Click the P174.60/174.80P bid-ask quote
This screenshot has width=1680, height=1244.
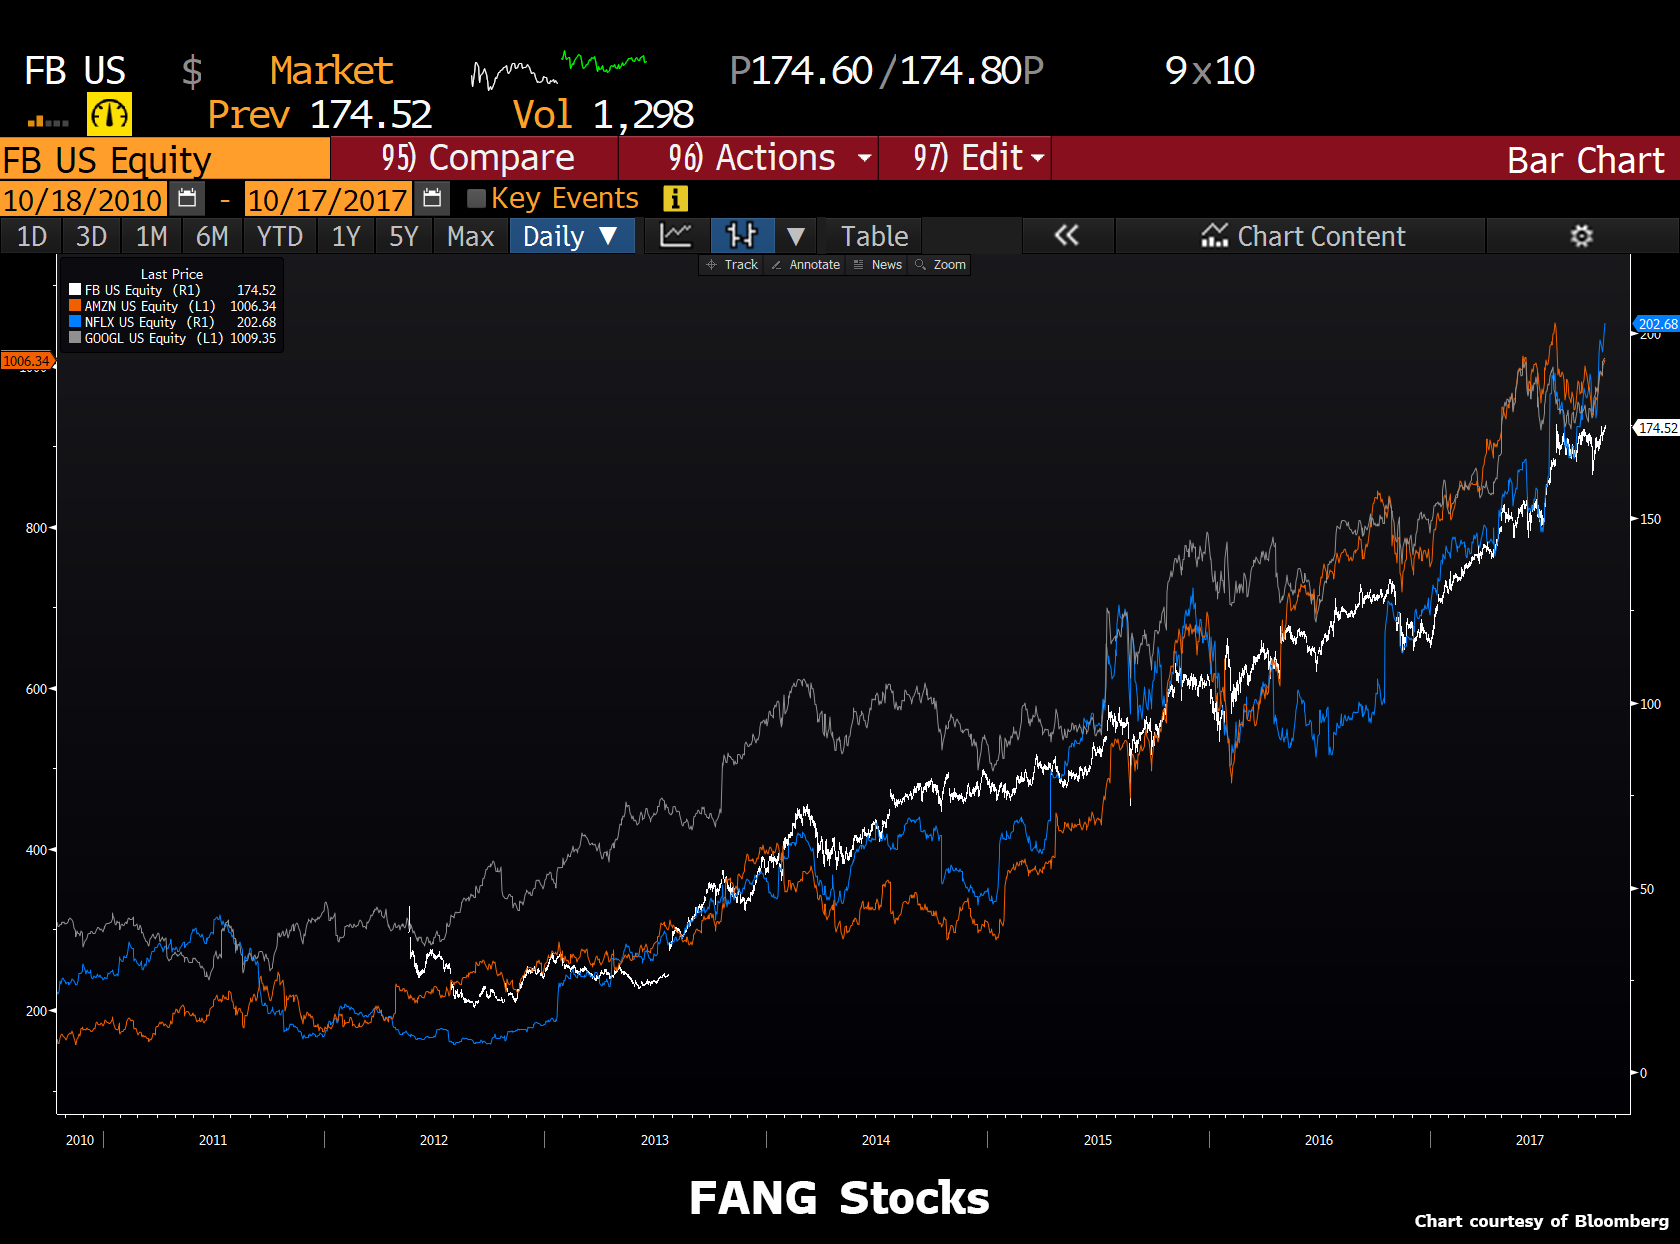[886, 71]
